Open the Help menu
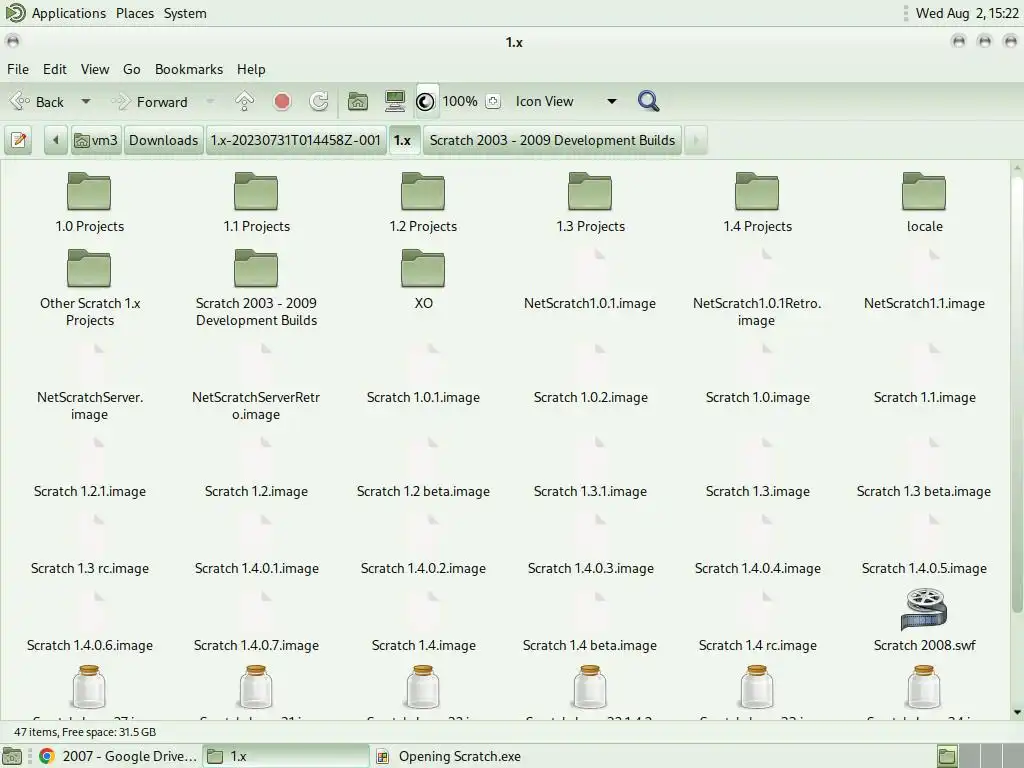 pyautogui.click(x=251, y=69)
